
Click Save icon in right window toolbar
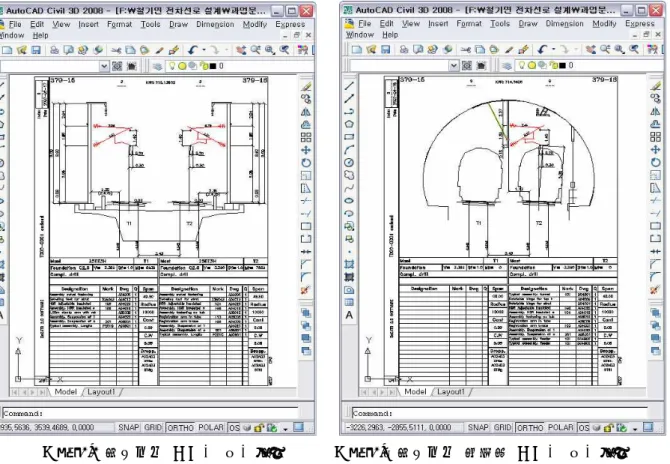(385, 50)
